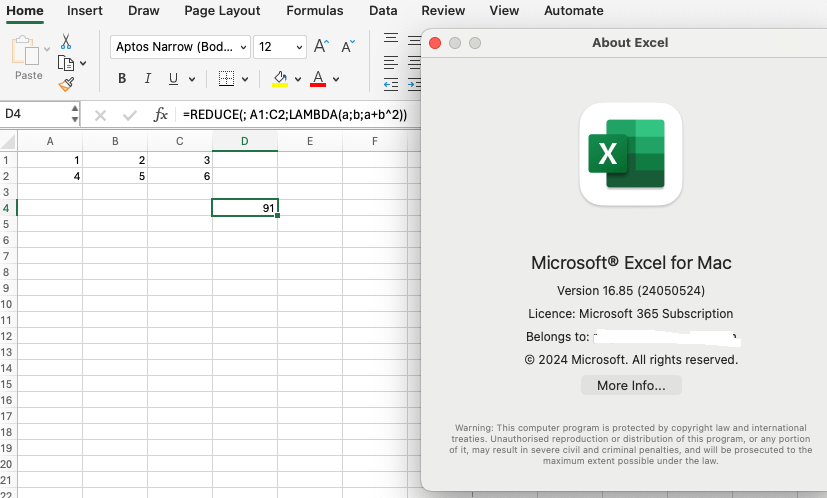Image resolution: width=827 pixels, height=498 pixels.
Task: Open the Review tab
Action: coord(443,11)
